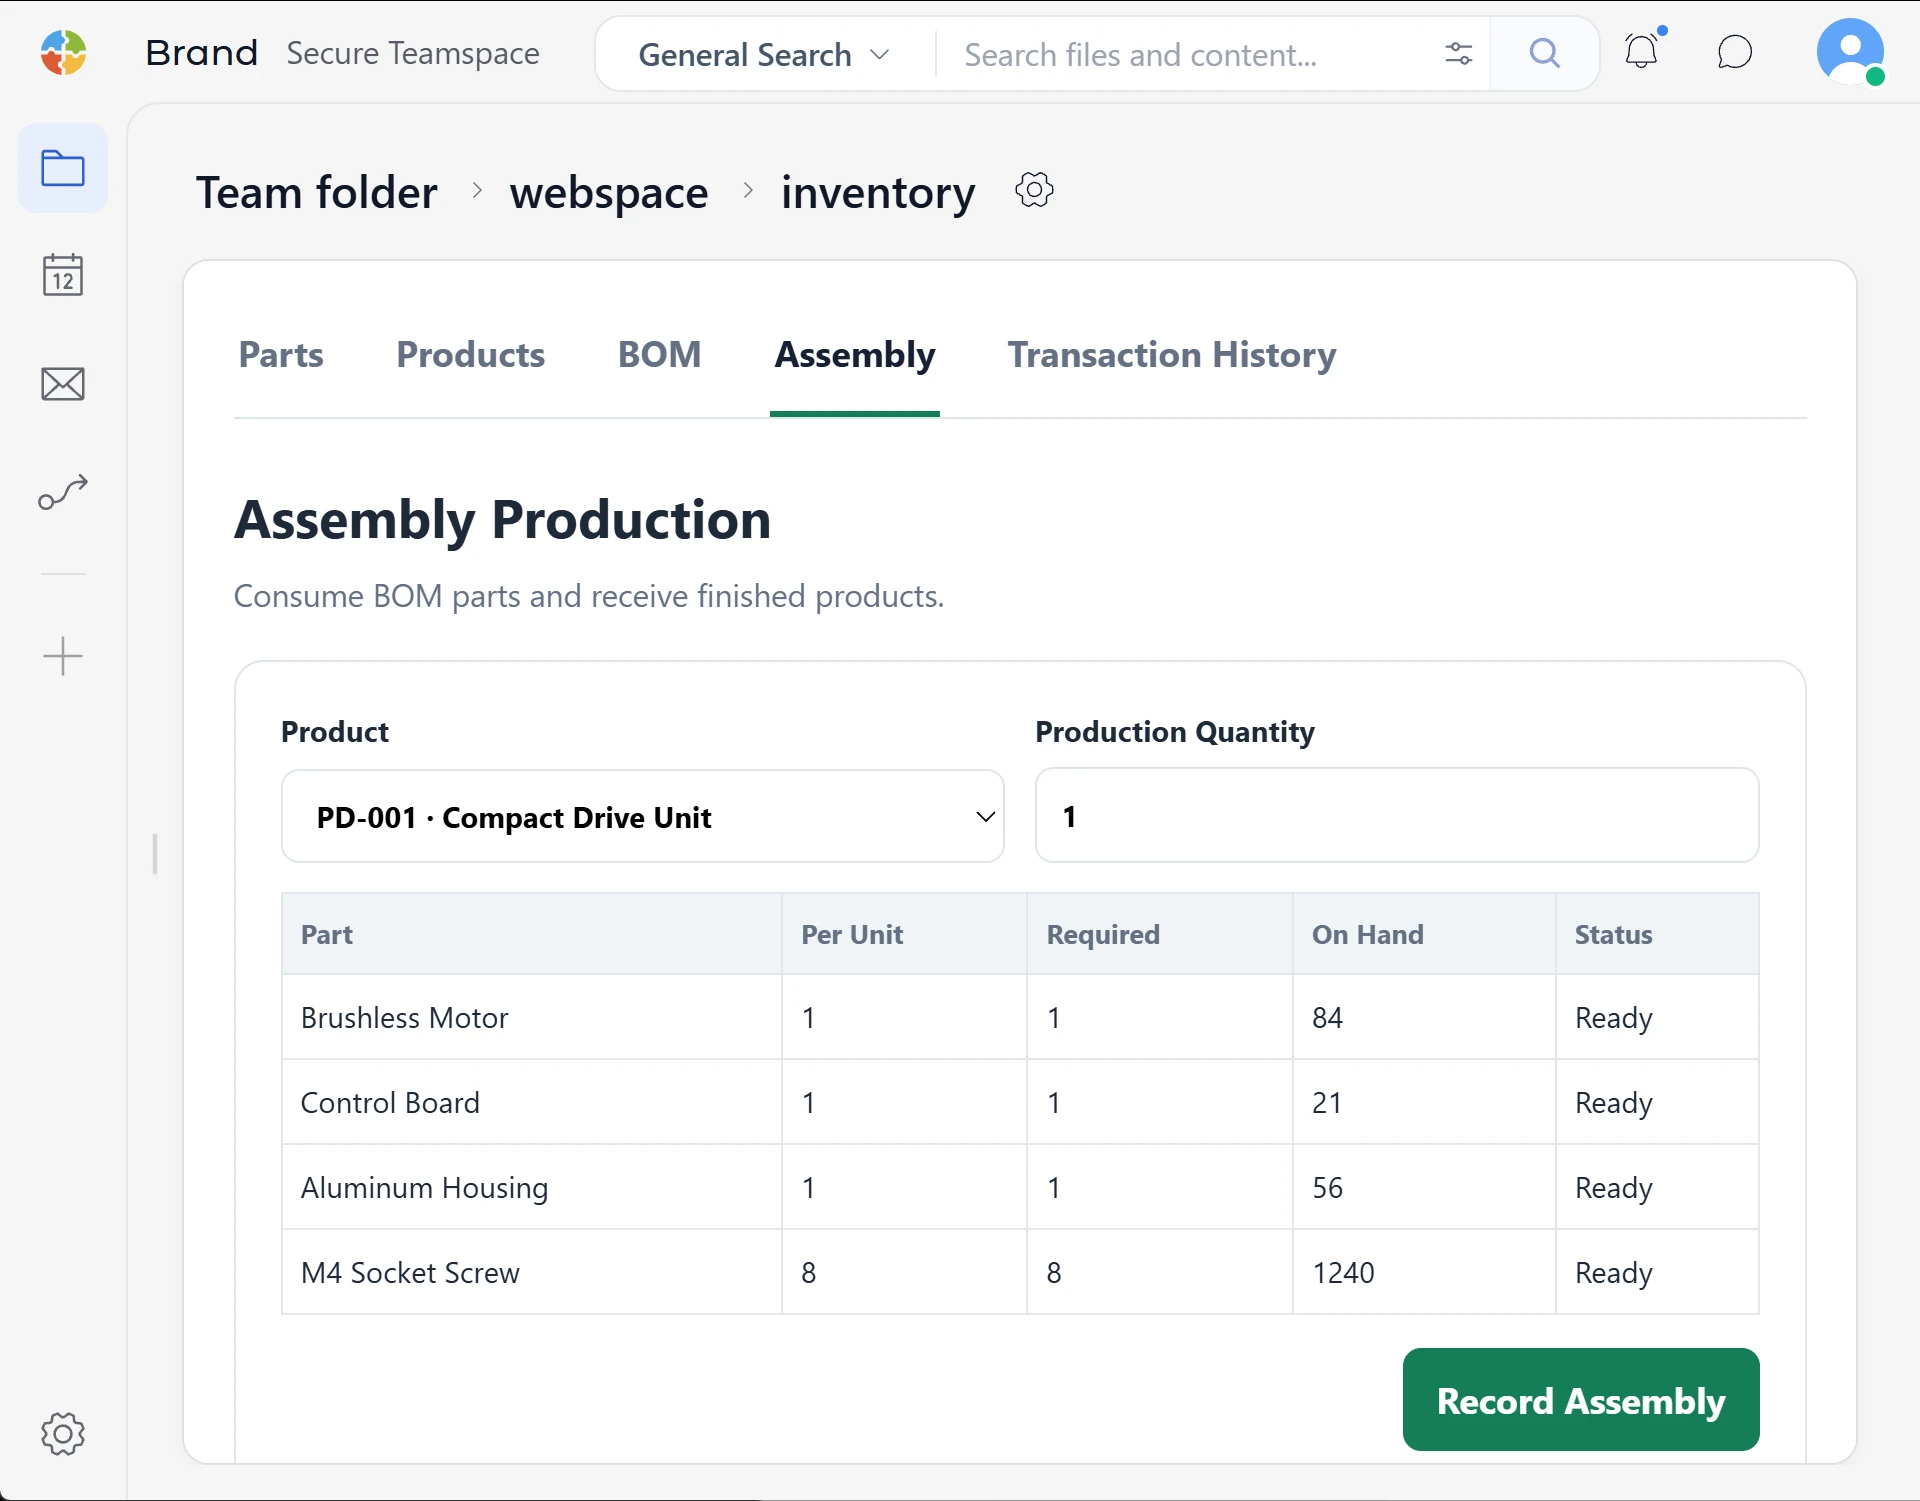Select the M4 Socket Screw row name

pos(410,1273)
